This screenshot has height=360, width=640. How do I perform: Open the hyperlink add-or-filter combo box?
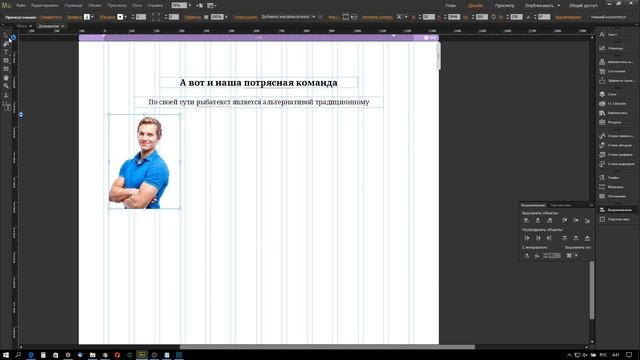(288, 17)
